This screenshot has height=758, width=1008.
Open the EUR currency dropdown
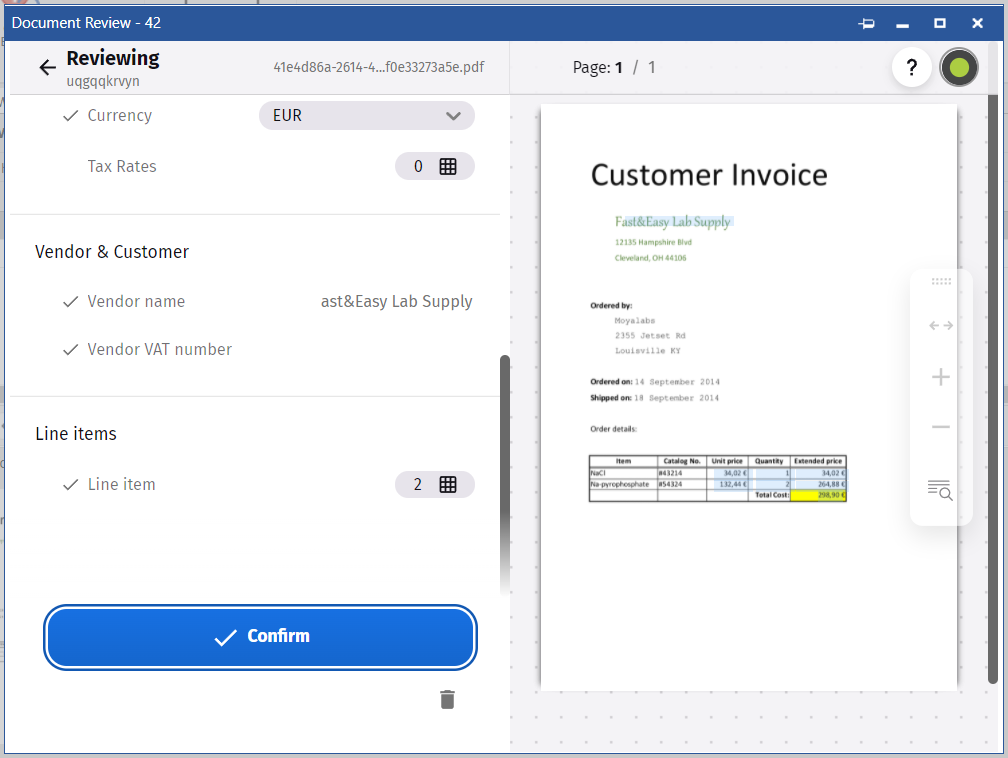click(366, 116)
